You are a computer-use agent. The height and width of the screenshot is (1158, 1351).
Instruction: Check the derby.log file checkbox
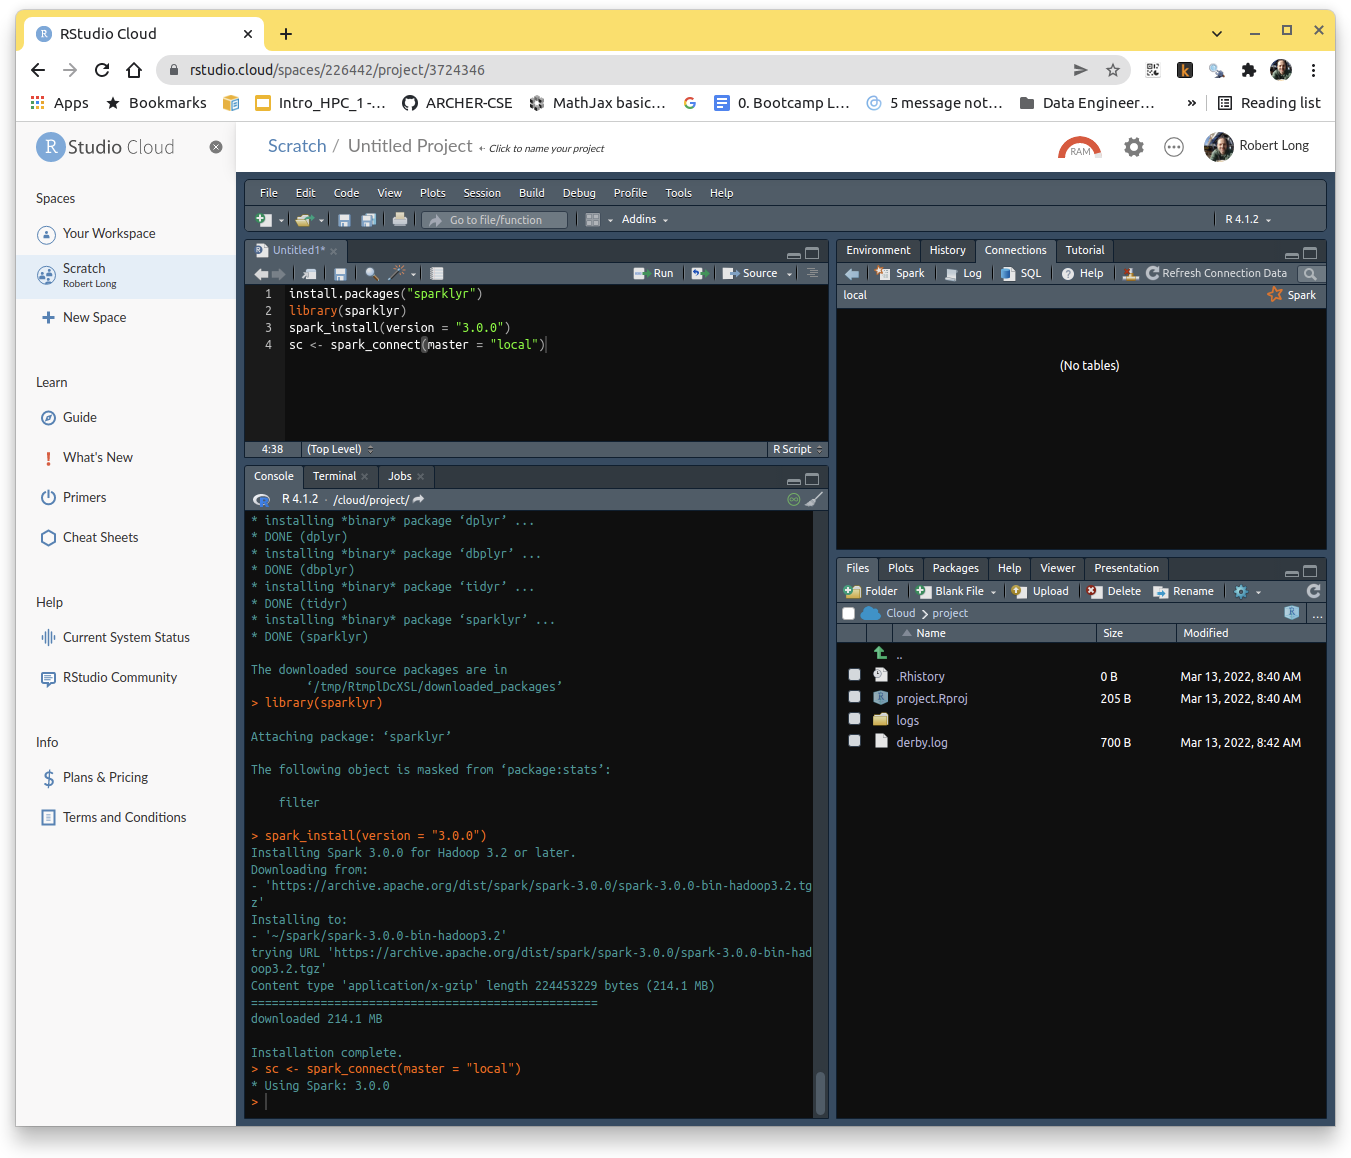[854, 741]
